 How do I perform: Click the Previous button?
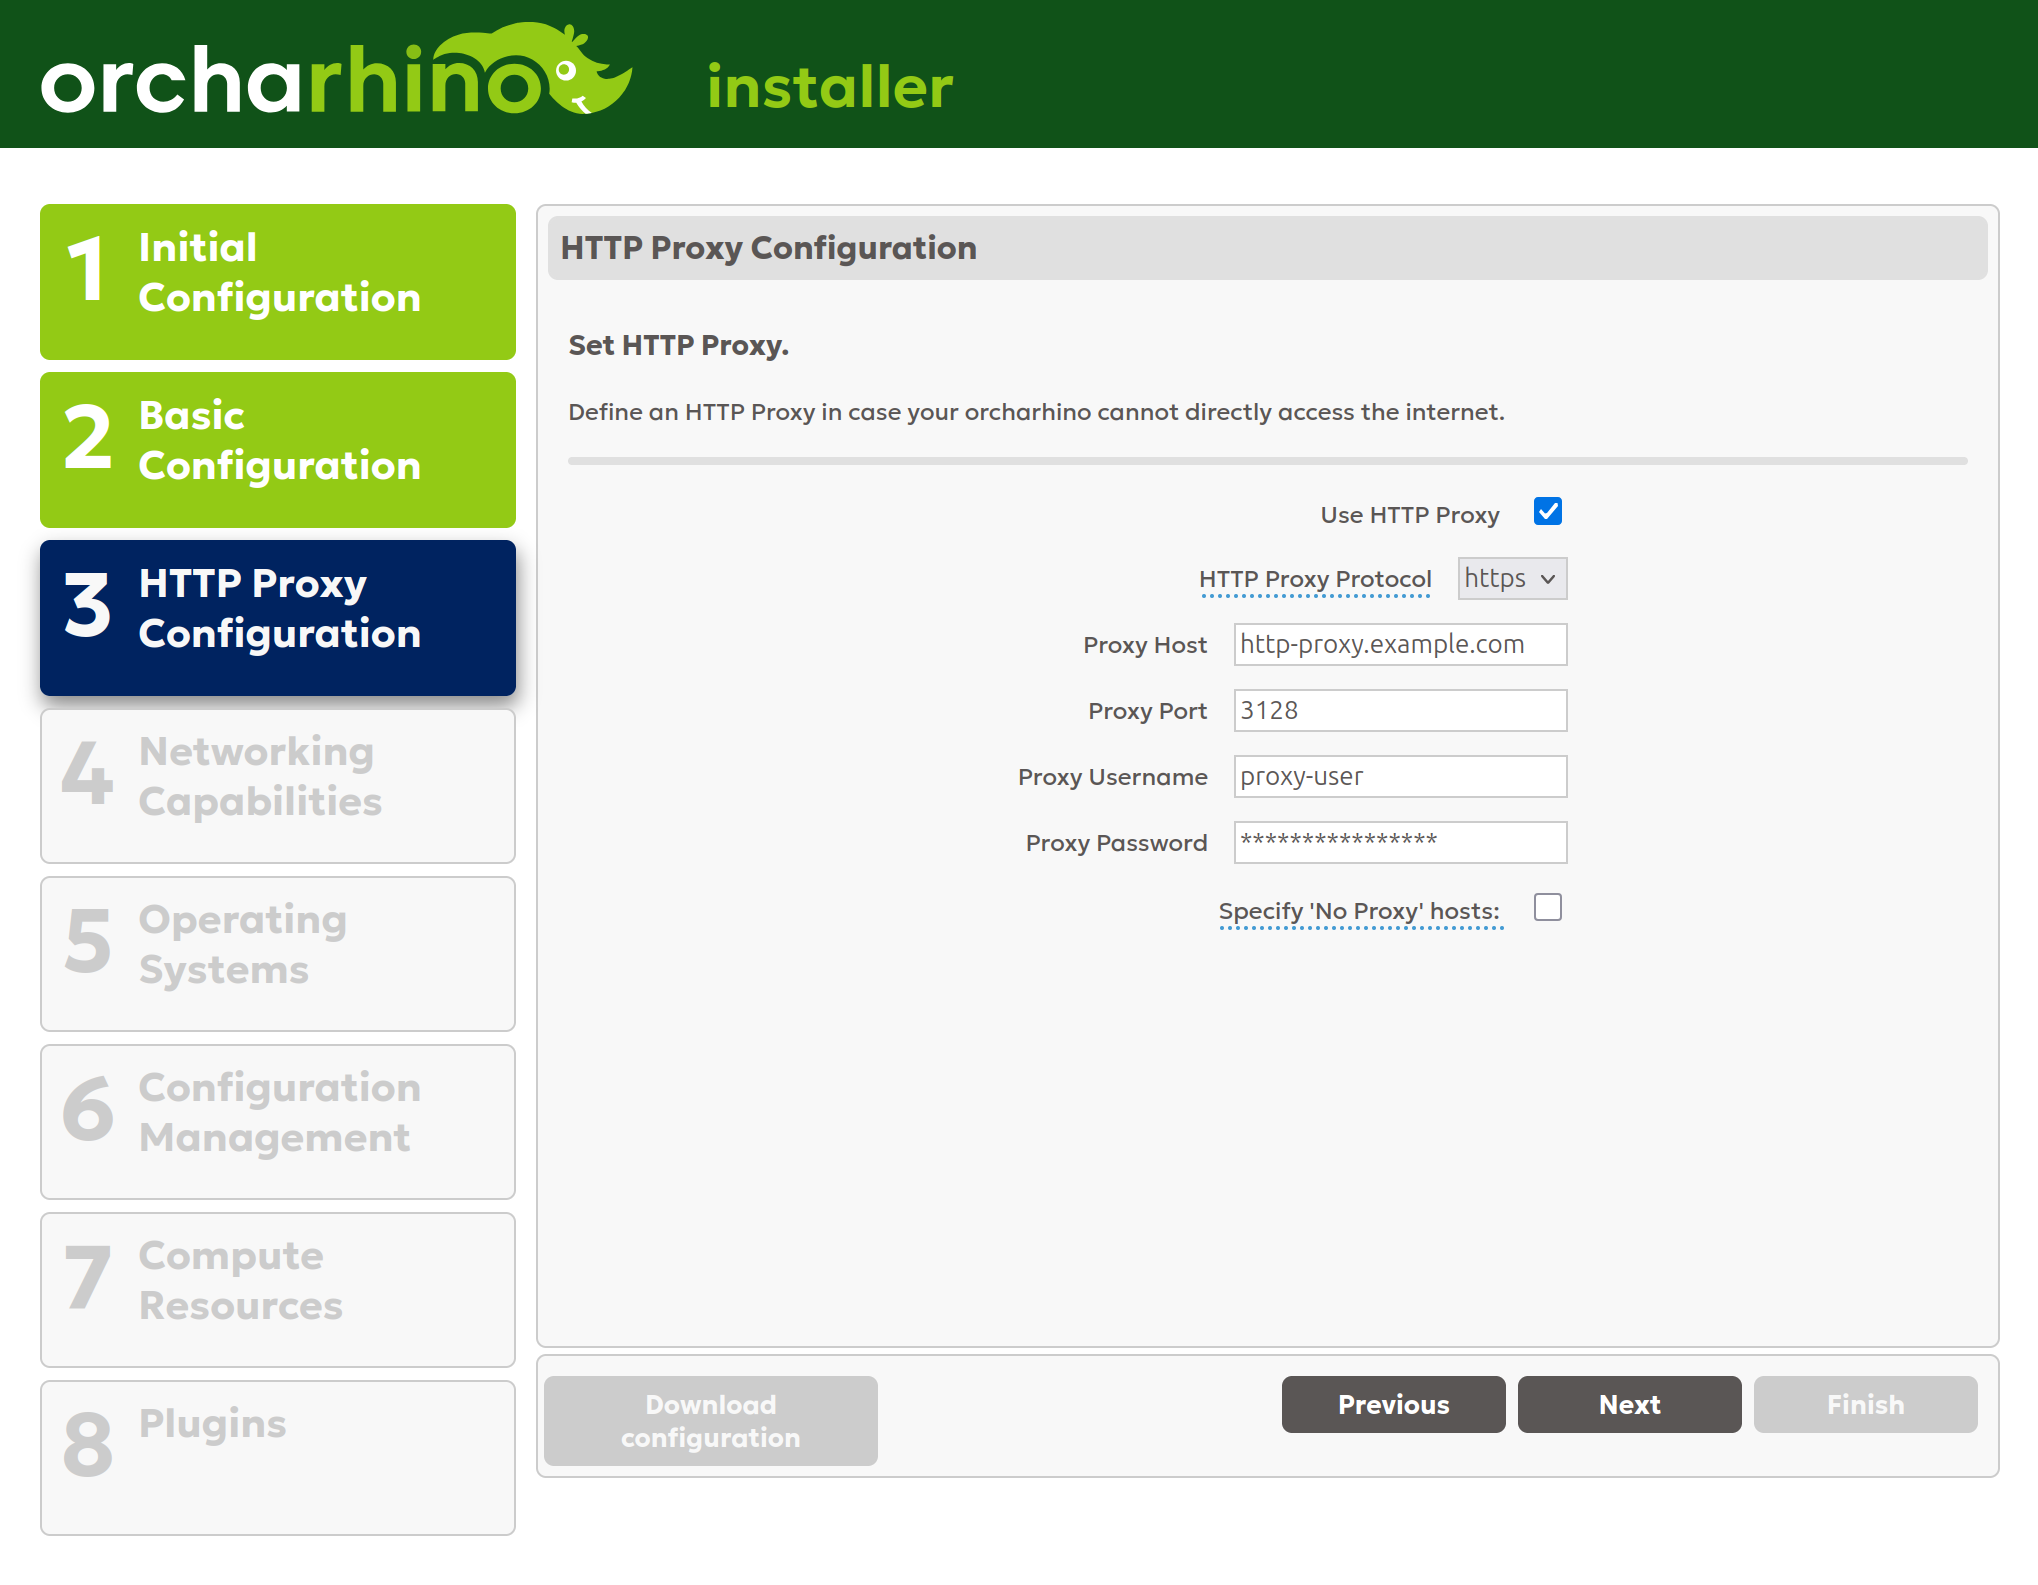[1393, 1404]
